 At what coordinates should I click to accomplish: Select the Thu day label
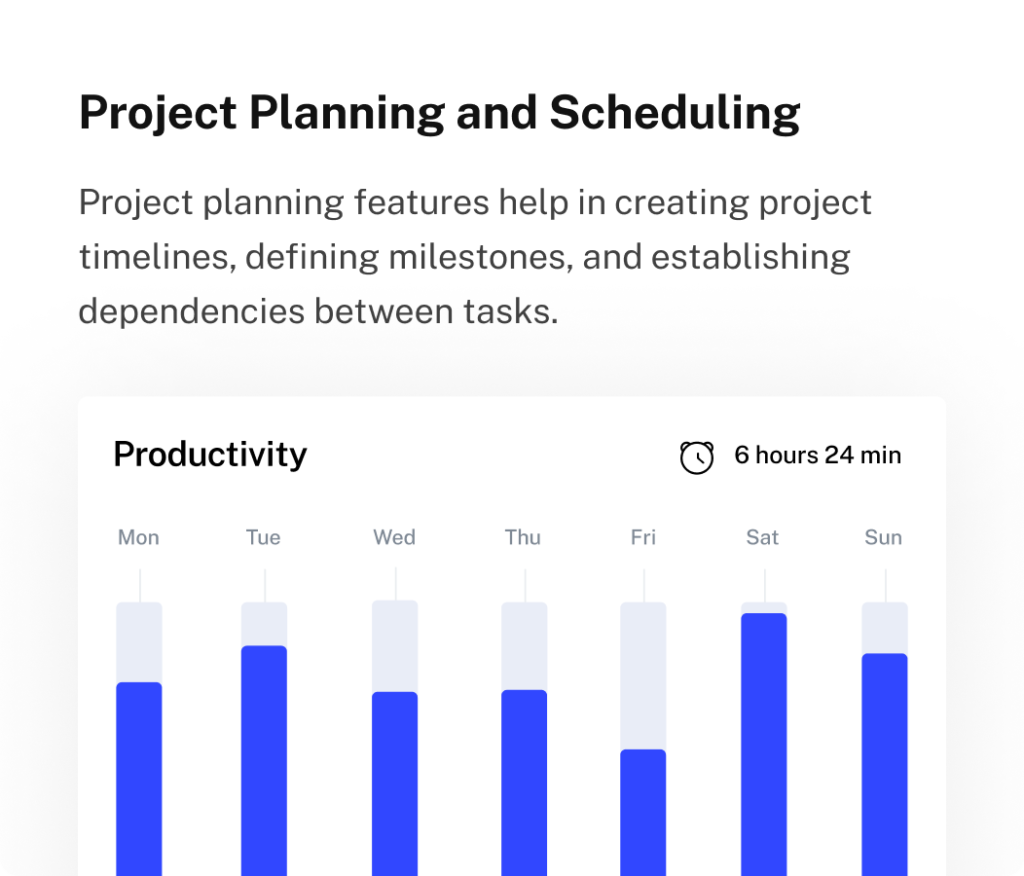(x=523, y=538)
